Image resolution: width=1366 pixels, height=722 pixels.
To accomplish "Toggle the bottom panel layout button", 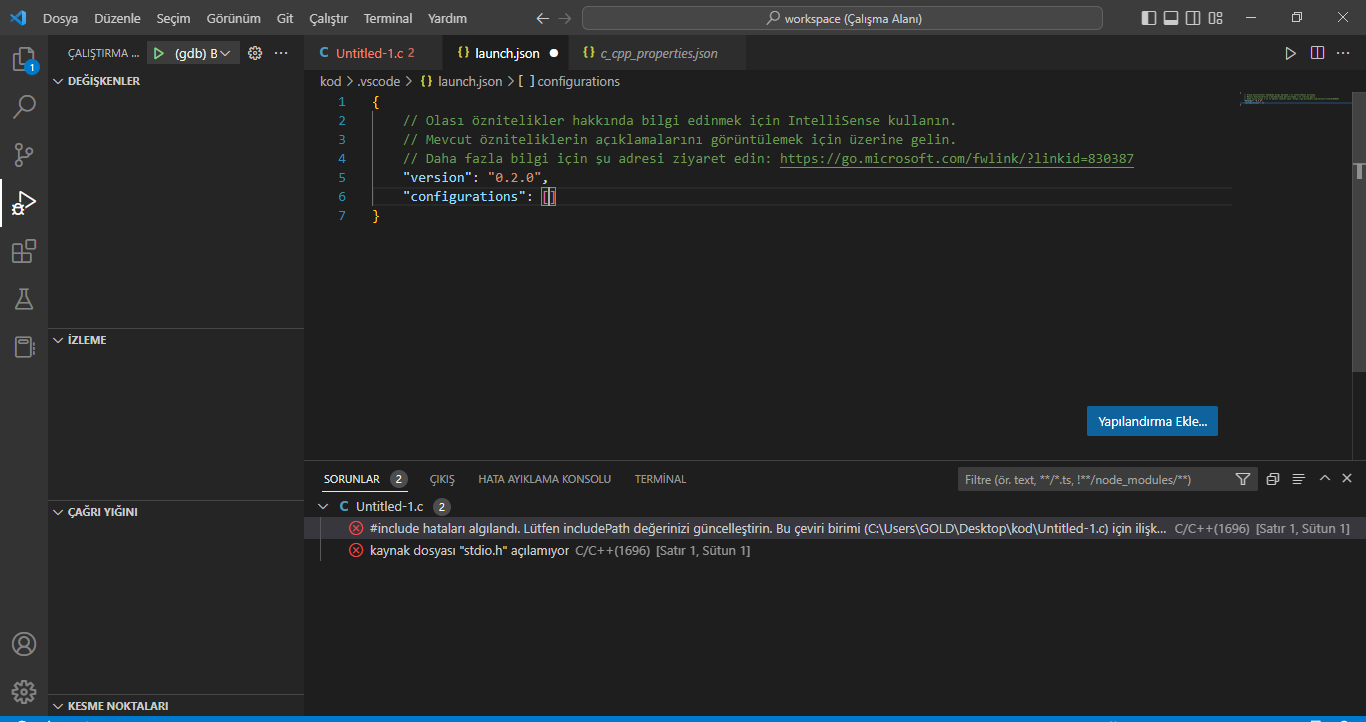I will tap(1171, 18).
